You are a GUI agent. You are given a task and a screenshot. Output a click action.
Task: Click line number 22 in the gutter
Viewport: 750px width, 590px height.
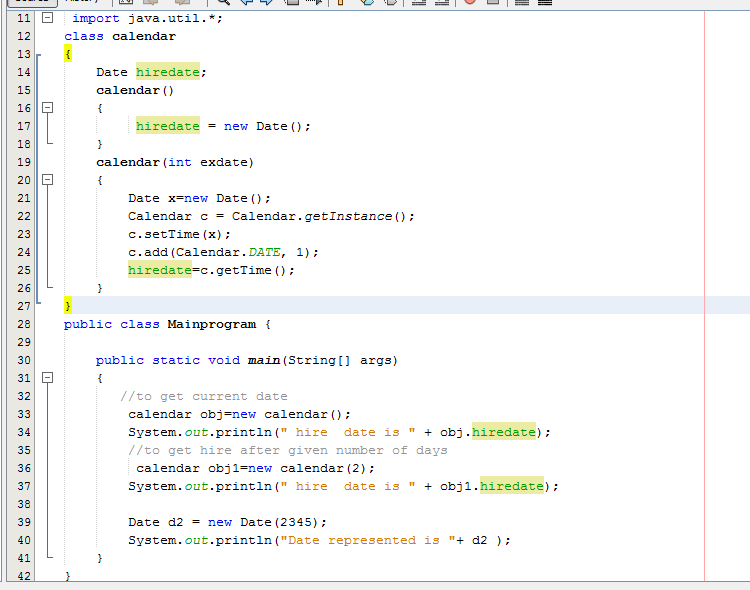23,216
